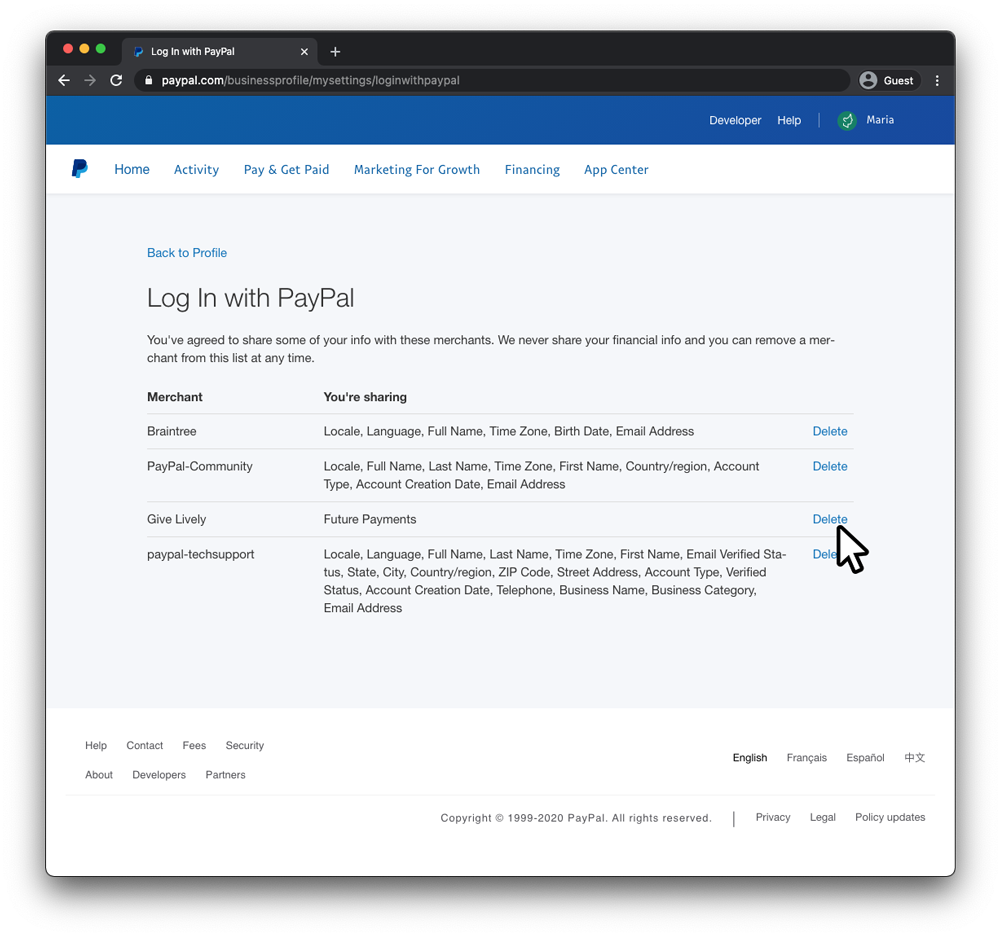
Task: Delete the Braintree merchant
Action: click(830, 431)
